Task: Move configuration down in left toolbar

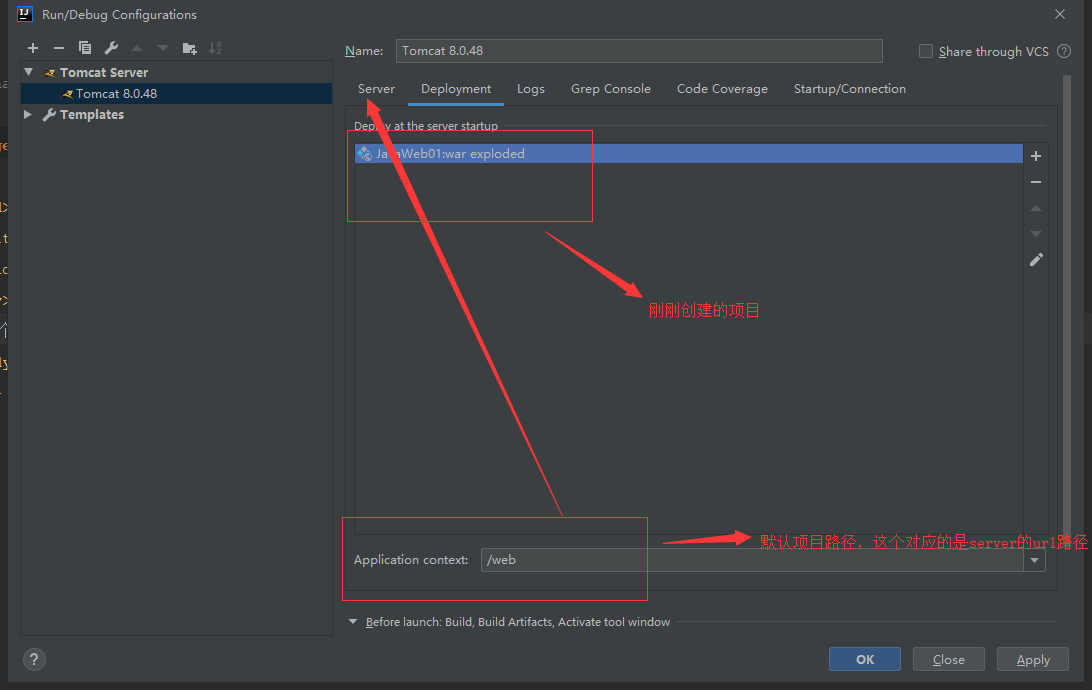Action: click(x=163, y=48)
